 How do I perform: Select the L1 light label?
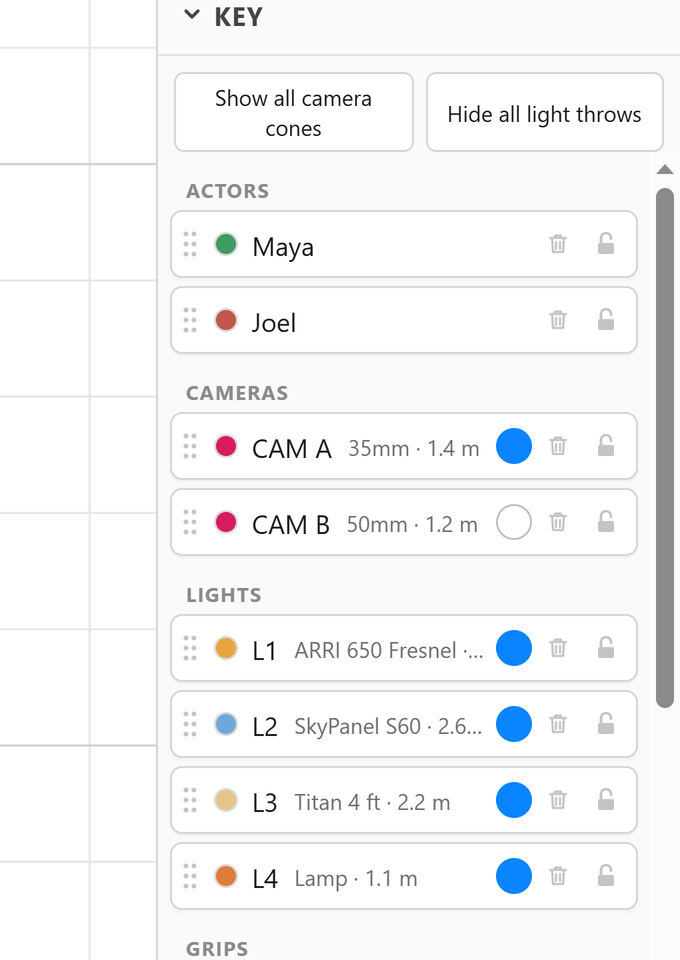point(264,651)
